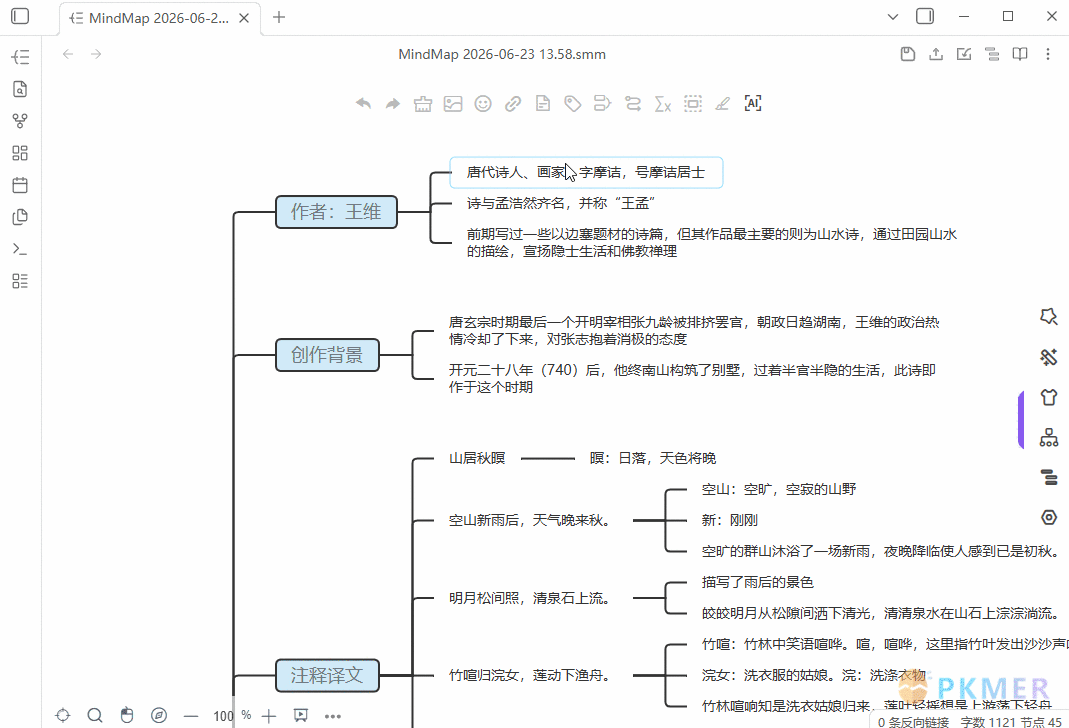Close the MindMap tab
Viewport: 1069px width, 728px height.
coord(244,18)
